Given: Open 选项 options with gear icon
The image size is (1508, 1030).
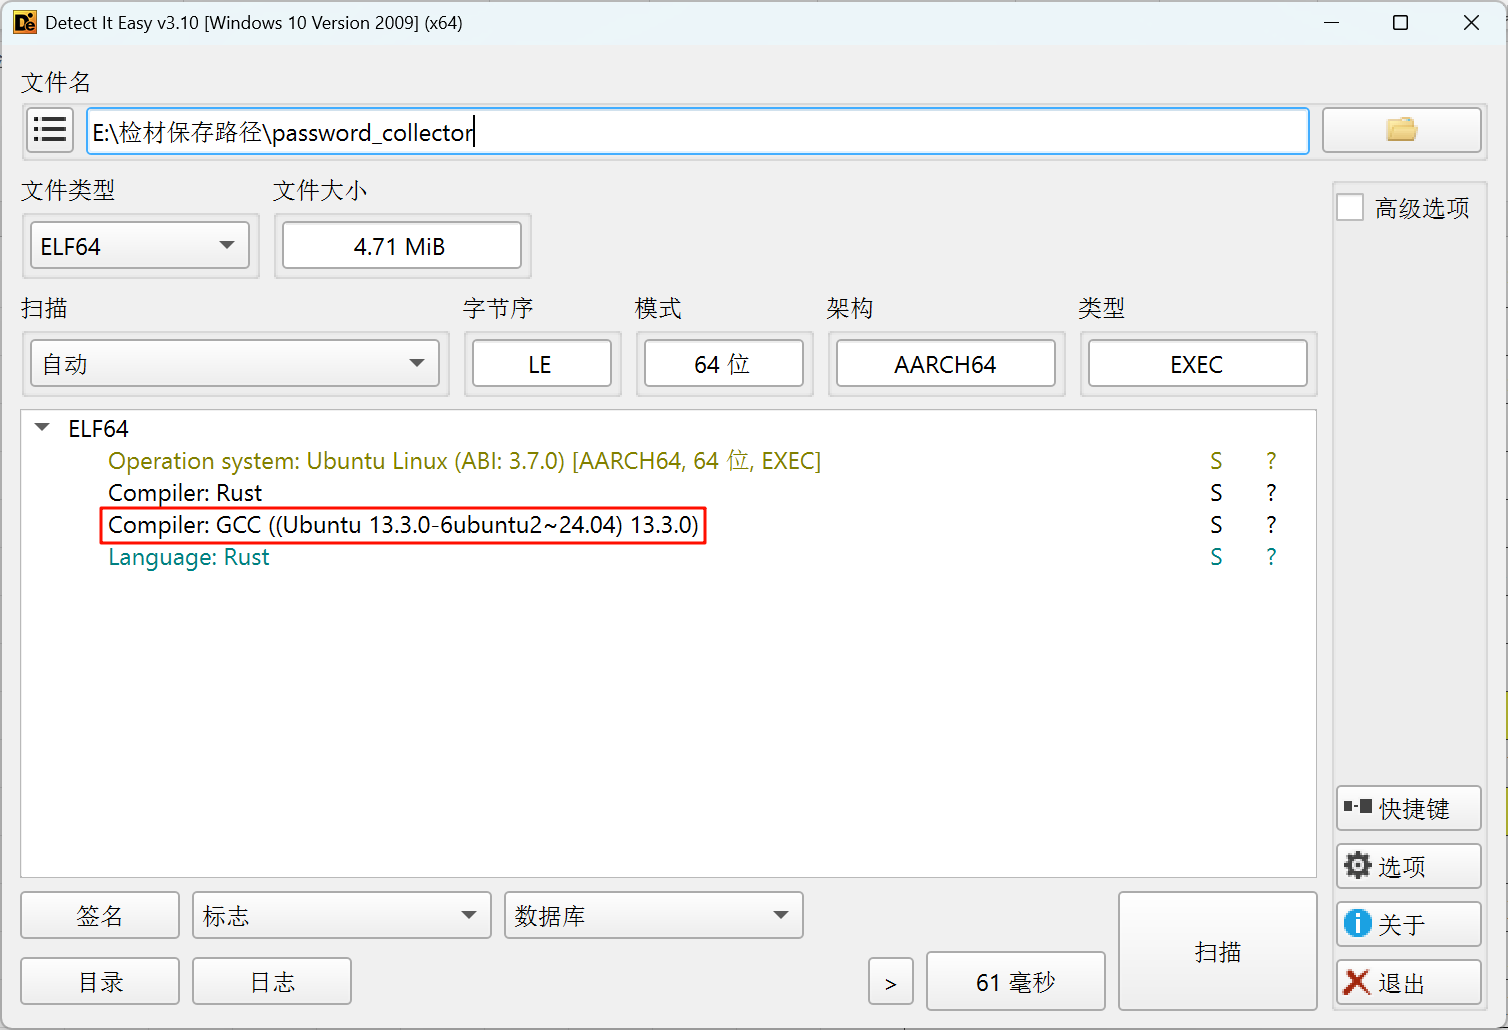Looking at the screenshot, I should pos(1408,866).
